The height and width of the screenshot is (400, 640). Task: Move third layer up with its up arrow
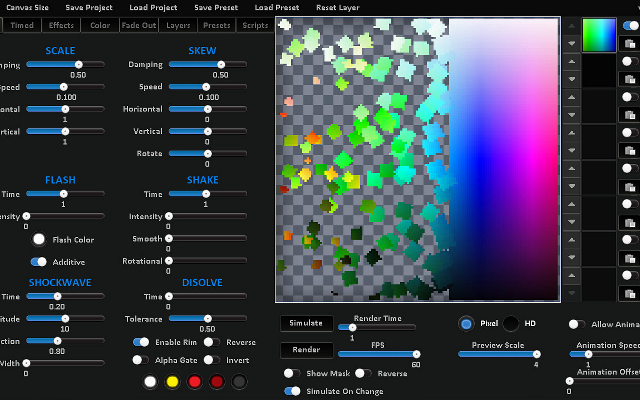(x=571, y=97)
